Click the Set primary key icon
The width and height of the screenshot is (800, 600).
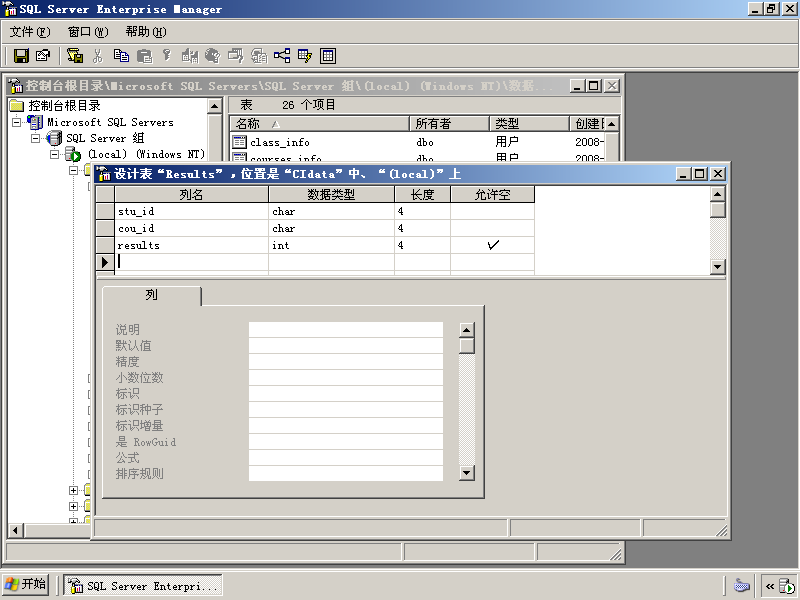[167, 56]
